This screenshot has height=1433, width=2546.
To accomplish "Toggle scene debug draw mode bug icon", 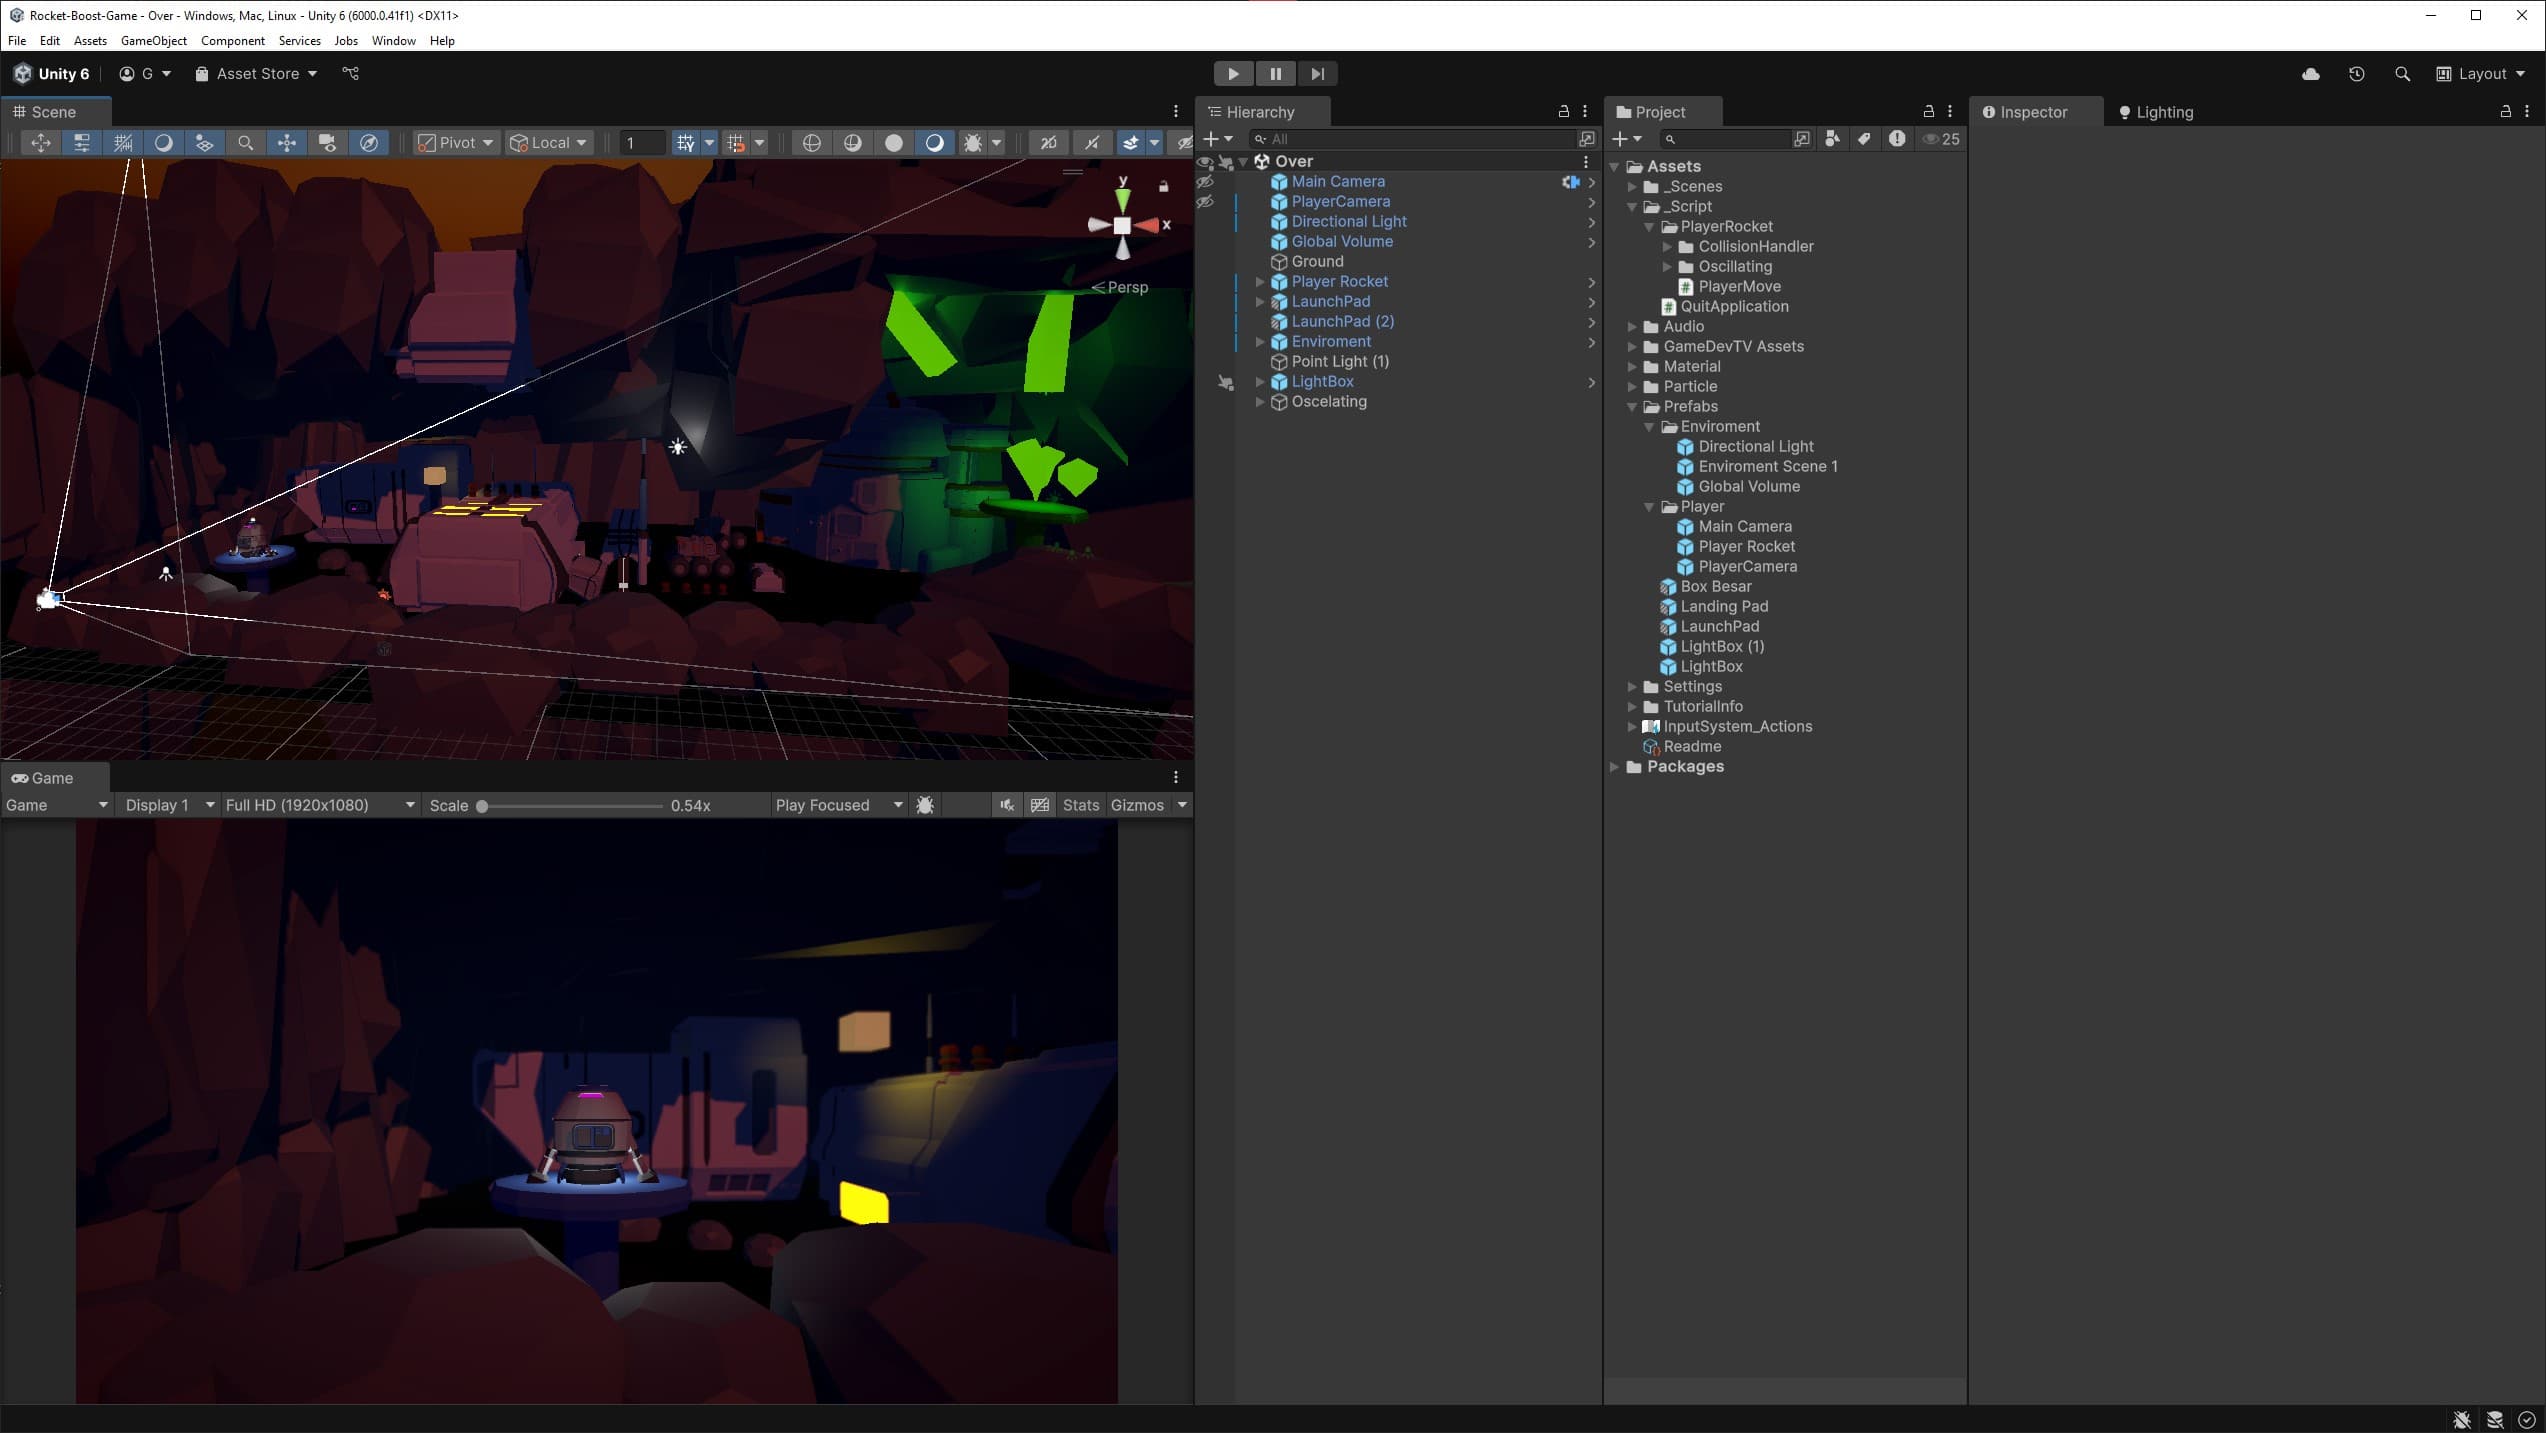I will (973, 143).
